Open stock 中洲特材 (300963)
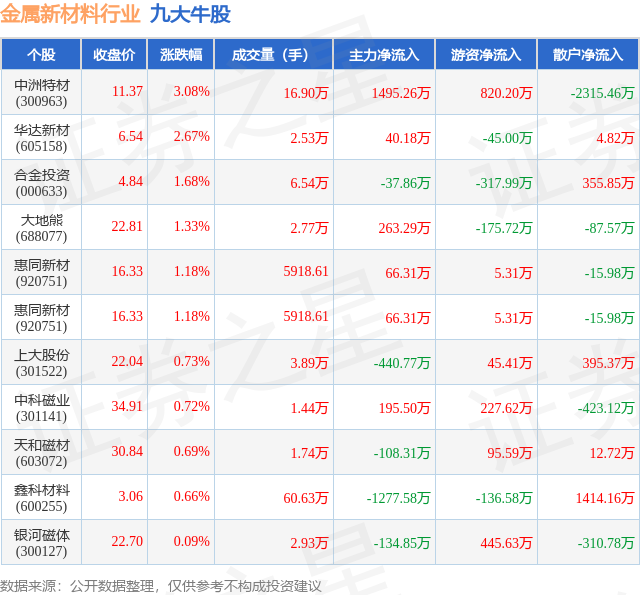The height and width of the screenshot is (595, 640). click(x=41, y=93)
